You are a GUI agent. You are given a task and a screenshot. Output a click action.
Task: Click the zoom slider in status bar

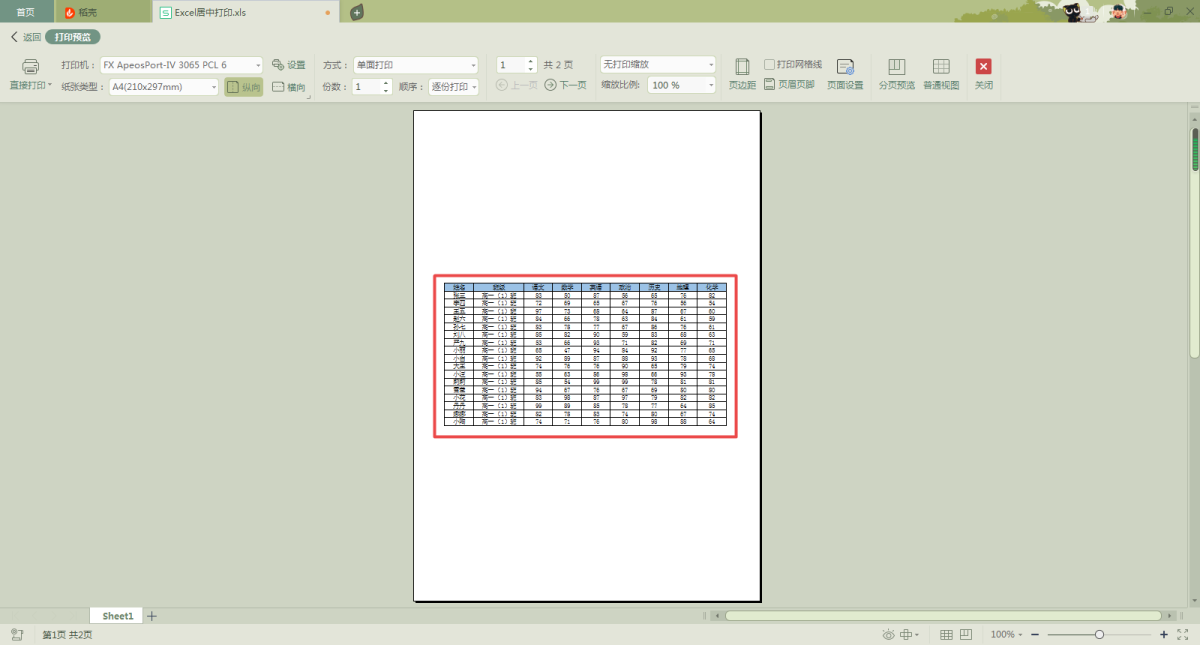tap(1099, 635)
